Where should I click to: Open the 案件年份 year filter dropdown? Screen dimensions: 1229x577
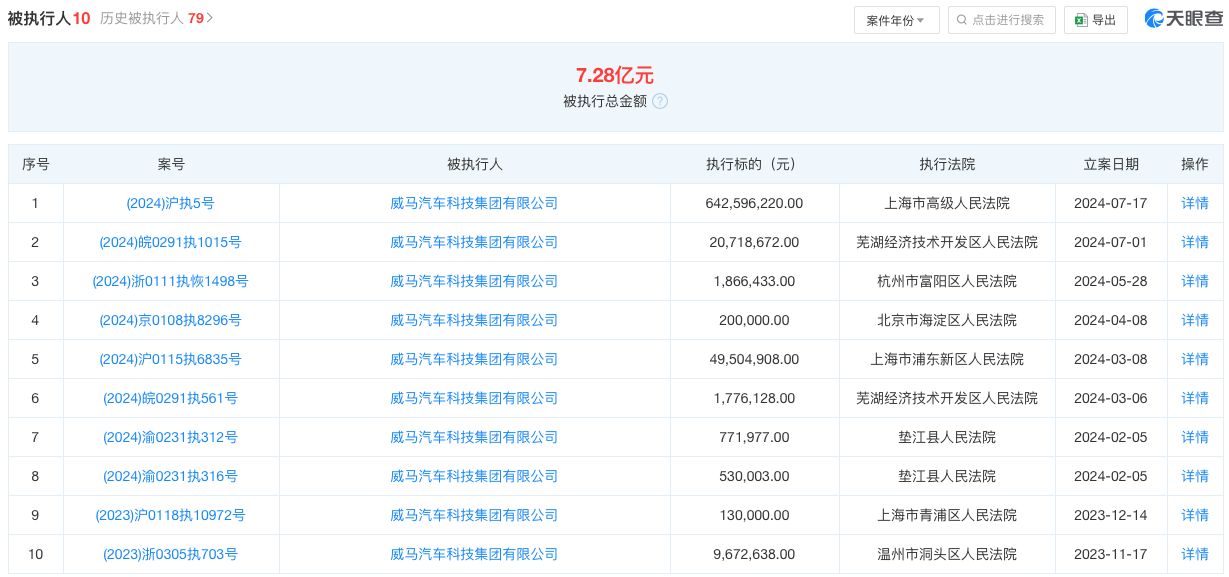coord(896,20)
